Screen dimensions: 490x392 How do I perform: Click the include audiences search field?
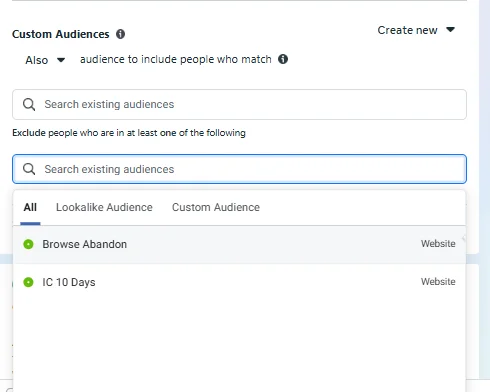point(239,104)
